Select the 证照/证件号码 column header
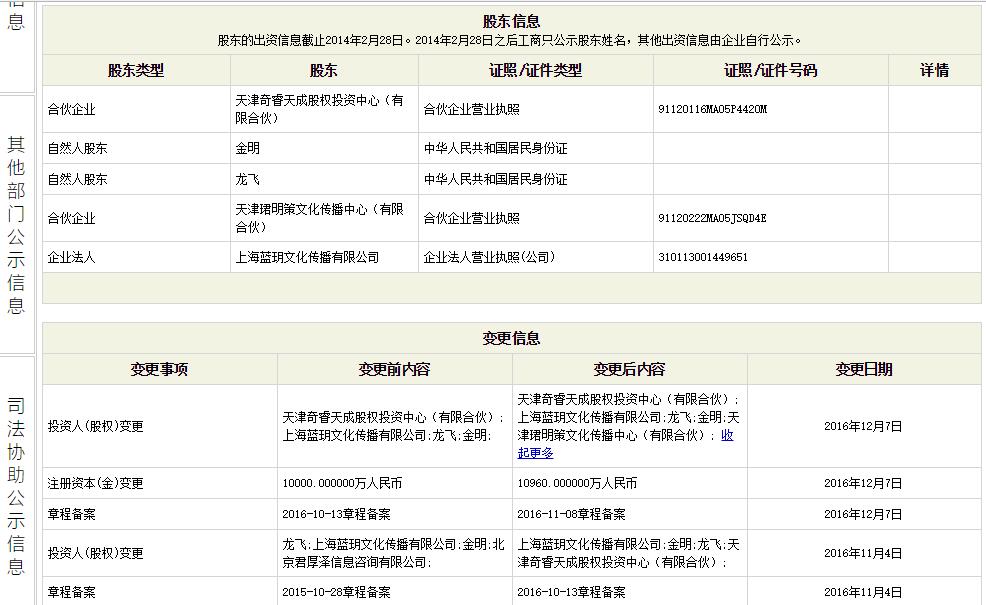Viewport: 986px width, 605px height. (x=771, y=70)
